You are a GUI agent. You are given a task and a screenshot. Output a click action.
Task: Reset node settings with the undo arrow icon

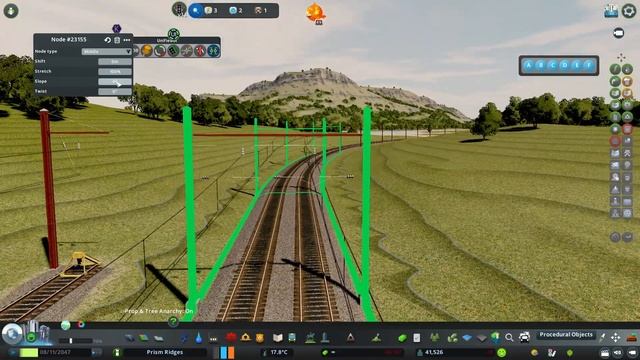(108, 40)
